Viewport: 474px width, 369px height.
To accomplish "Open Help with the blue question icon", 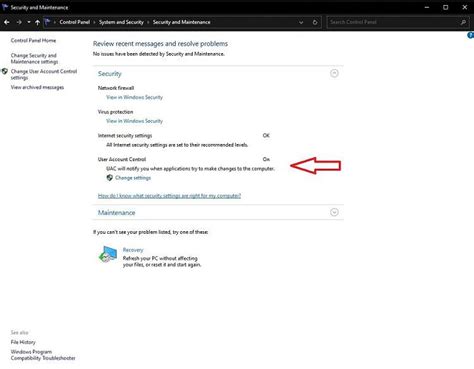I will coord(471,35).
